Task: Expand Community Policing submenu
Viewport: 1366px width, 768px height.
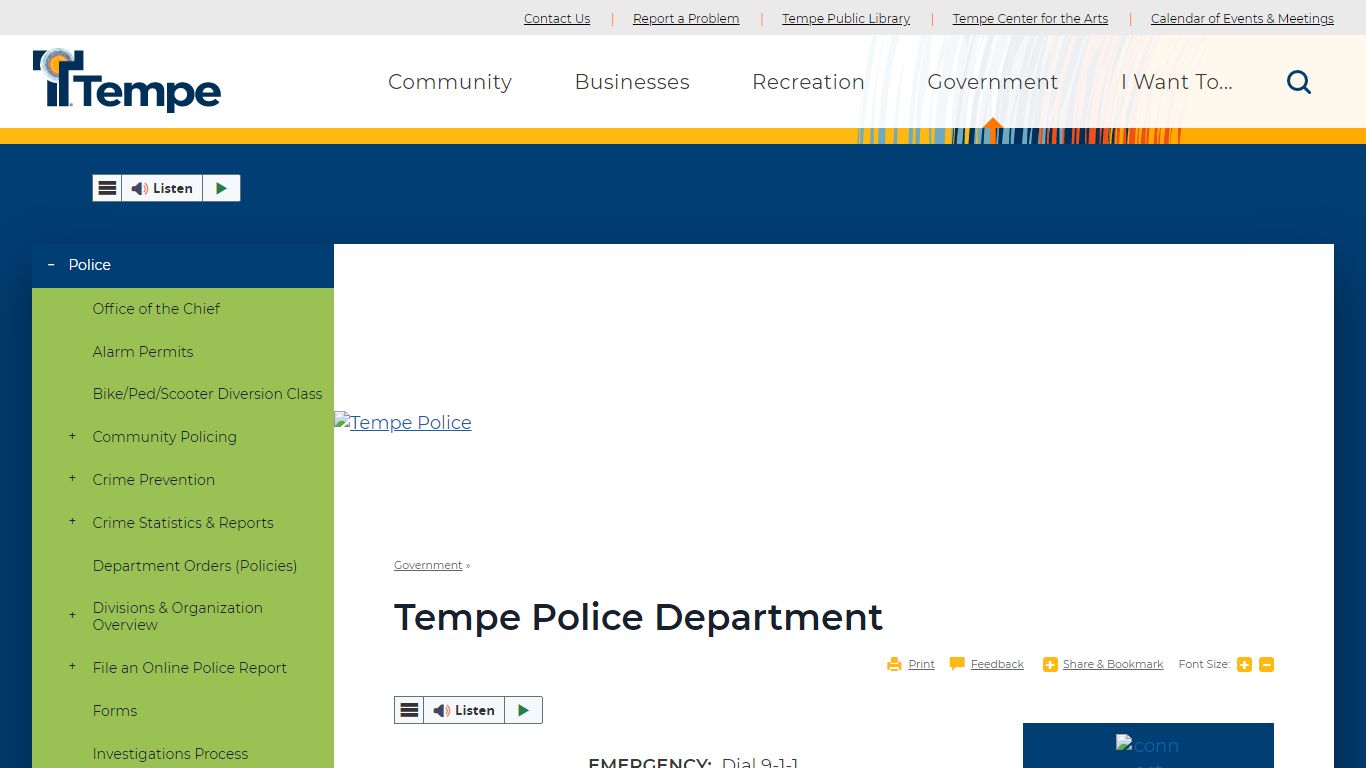Action: click(72, 436)
